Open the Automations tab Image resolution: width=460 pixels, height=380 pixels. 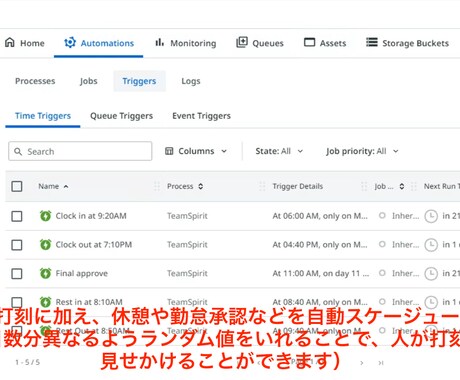pyautogui.click(x=99, y=43)
